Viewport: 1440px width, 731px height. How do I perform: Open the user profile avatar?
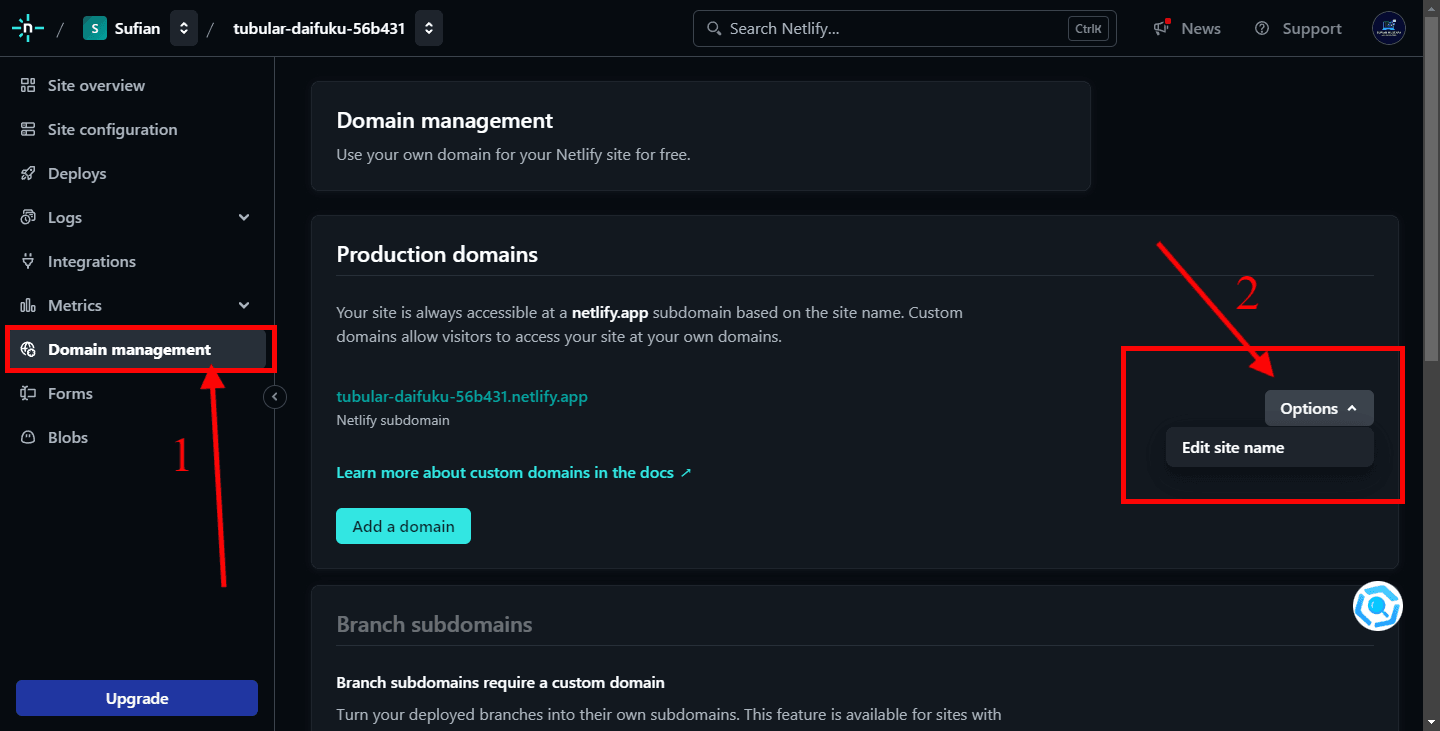pos(1389,28)
